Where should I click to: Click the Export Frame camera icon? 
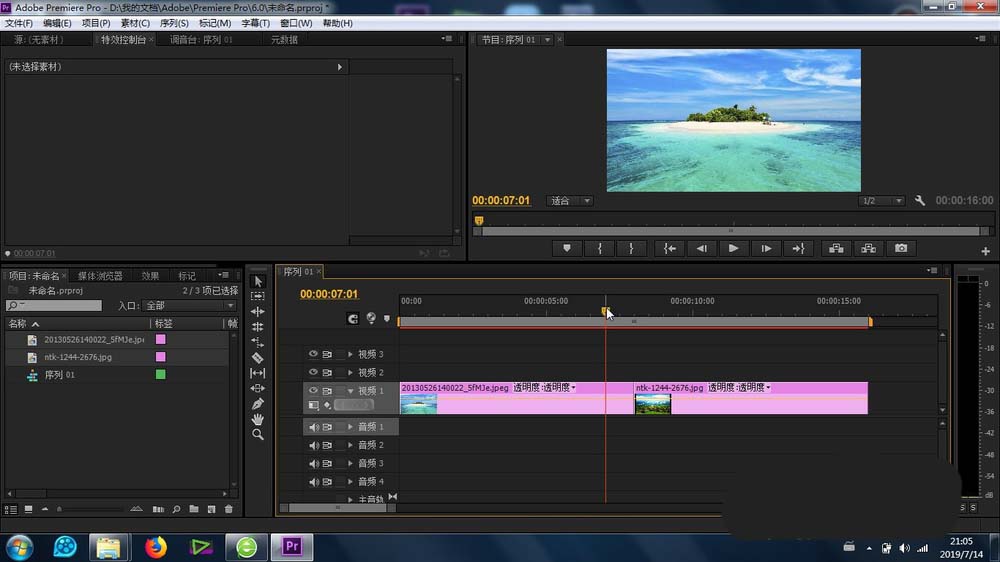pyautogui.click(x=901, y=248)
